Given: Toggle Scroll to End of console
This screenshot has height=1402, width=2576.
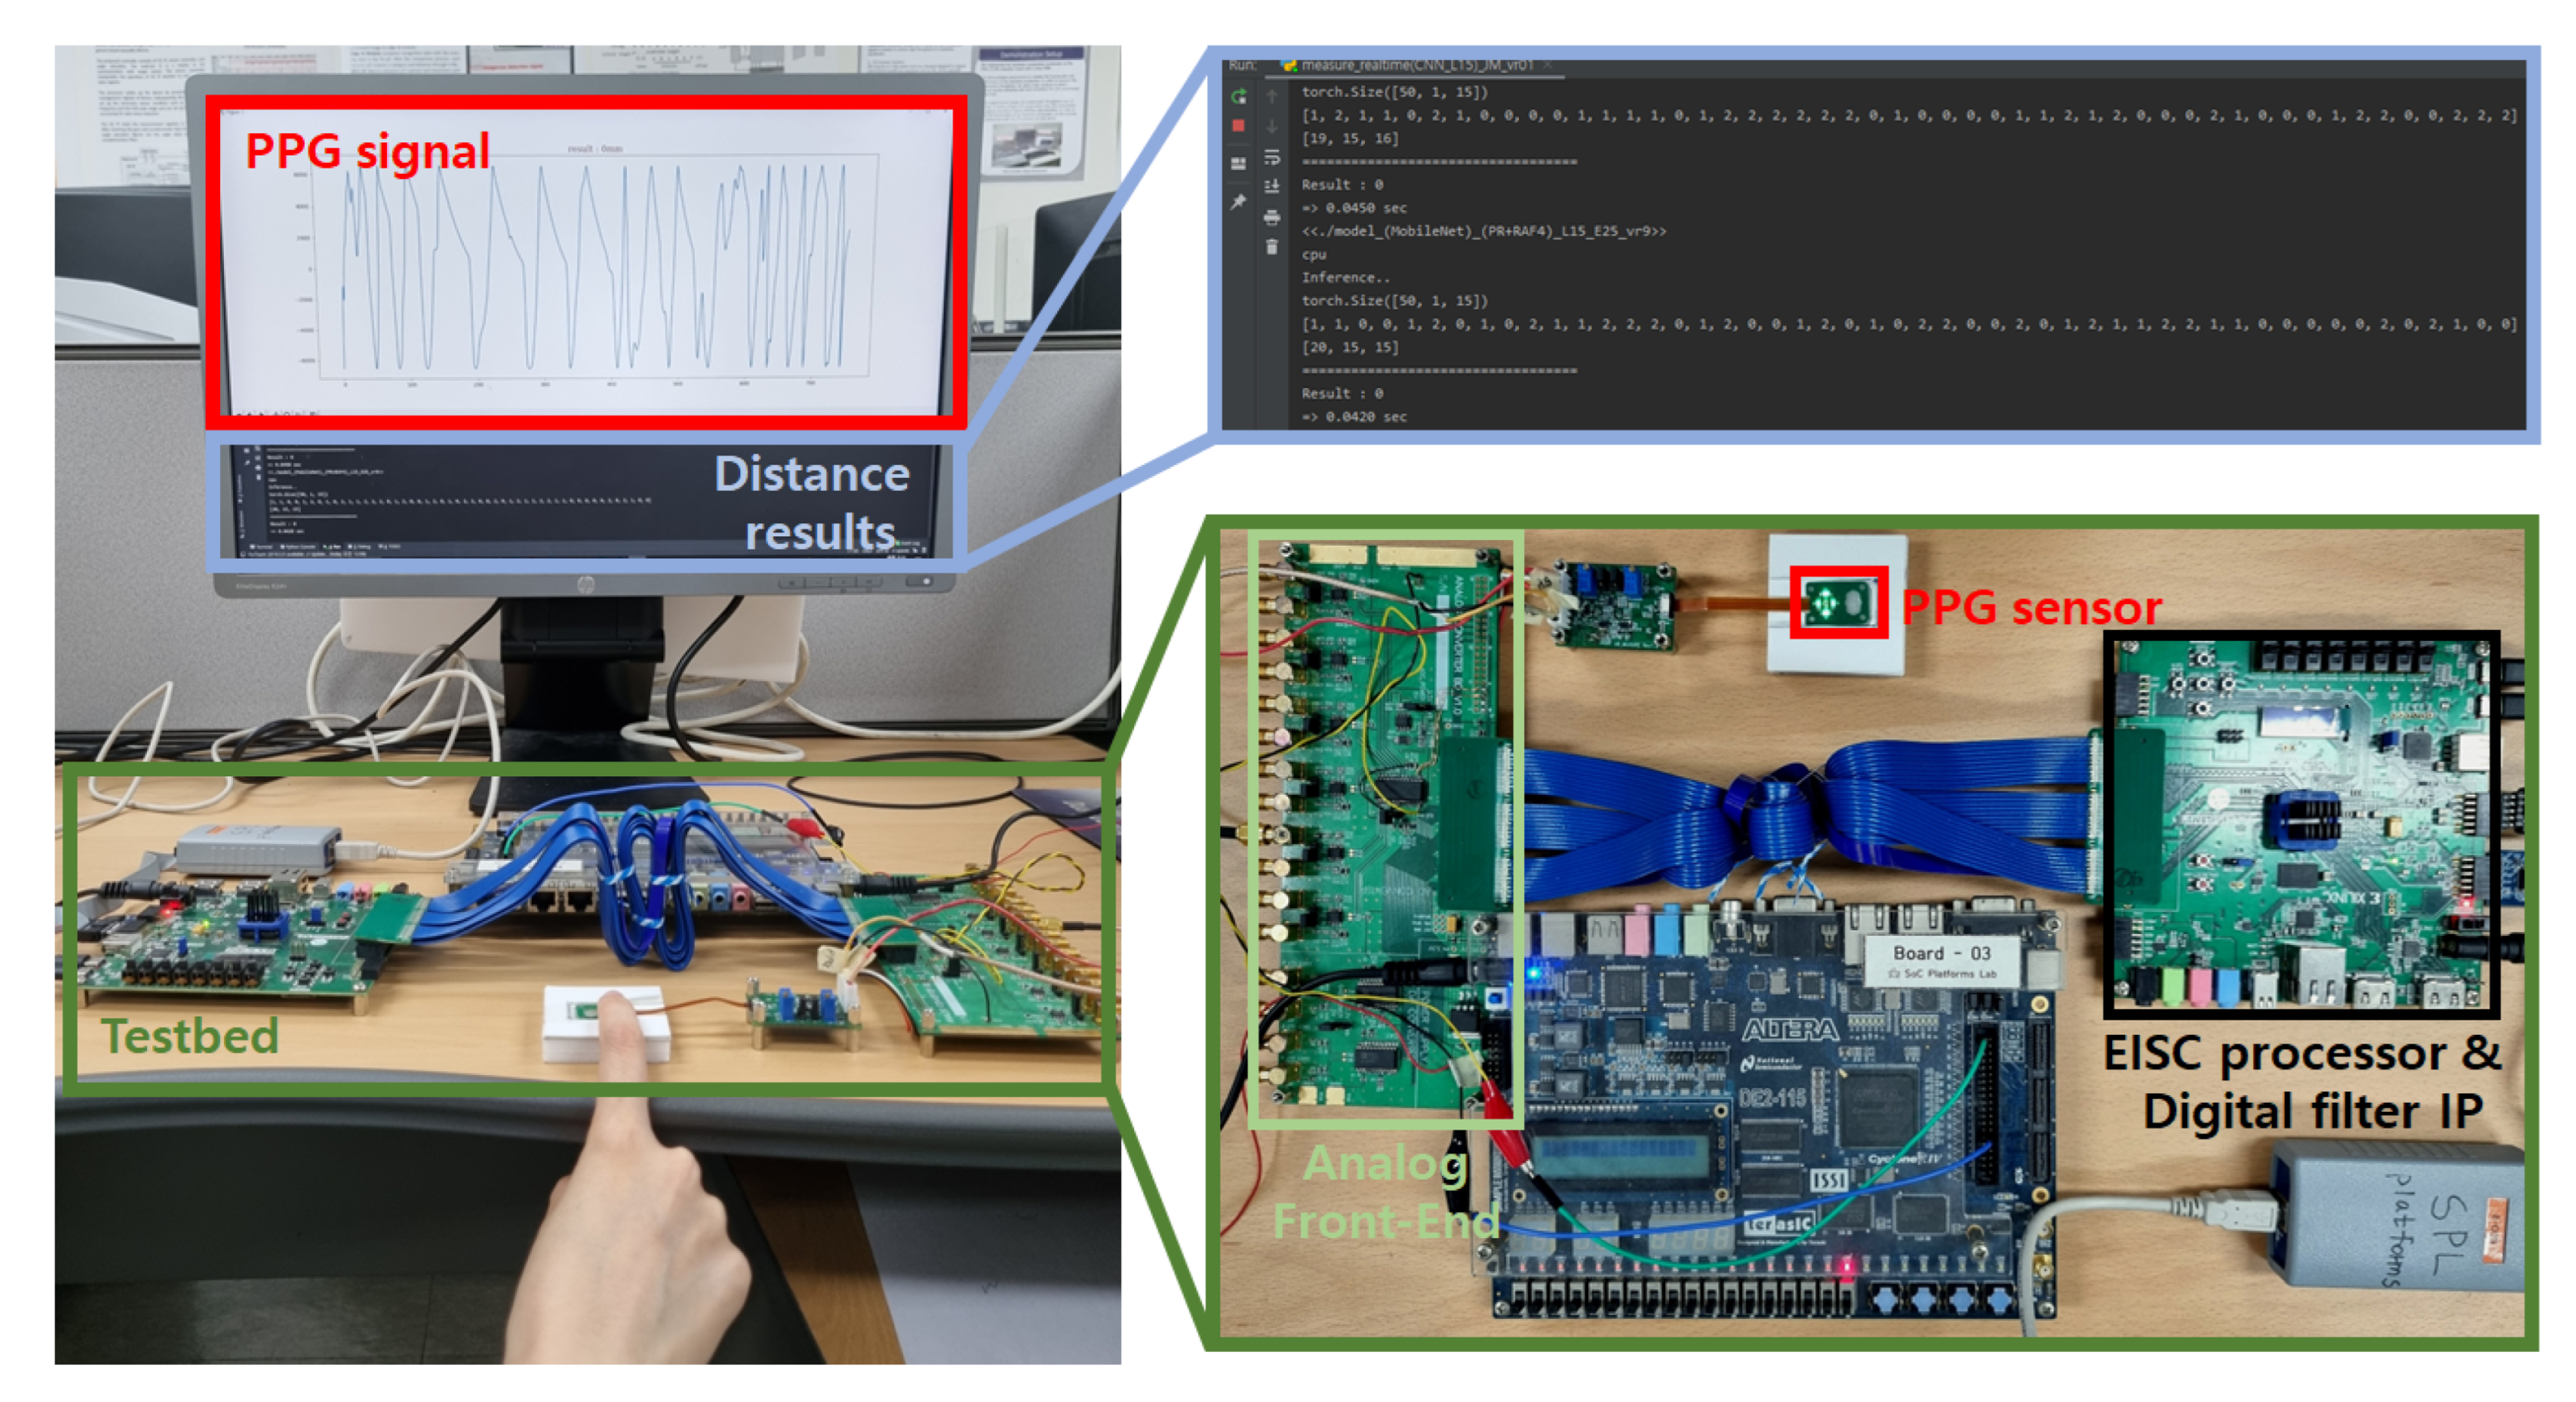Looking at the screenshot, I should 1272,186.
